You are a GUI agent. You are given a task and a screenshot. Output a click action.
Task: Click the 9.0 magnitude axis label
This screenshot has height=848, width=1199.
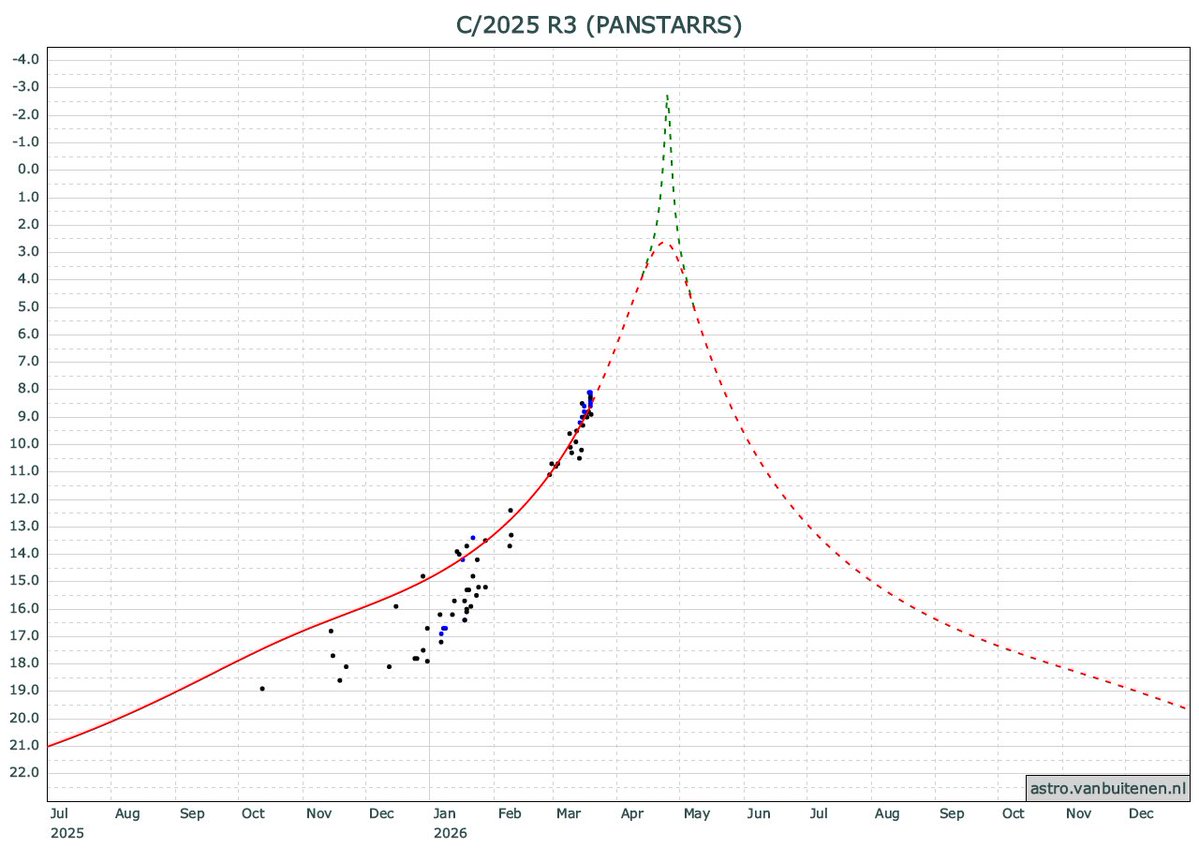tap(28, 417)
